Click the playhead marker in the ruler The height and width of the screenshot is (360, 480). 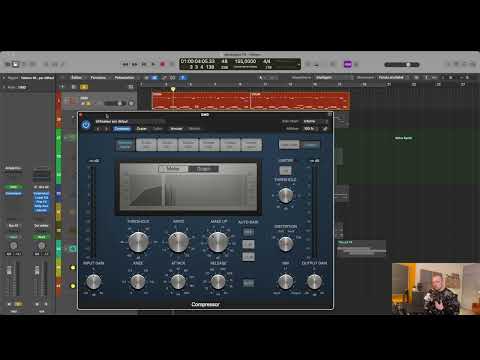(x=173, y=89)
